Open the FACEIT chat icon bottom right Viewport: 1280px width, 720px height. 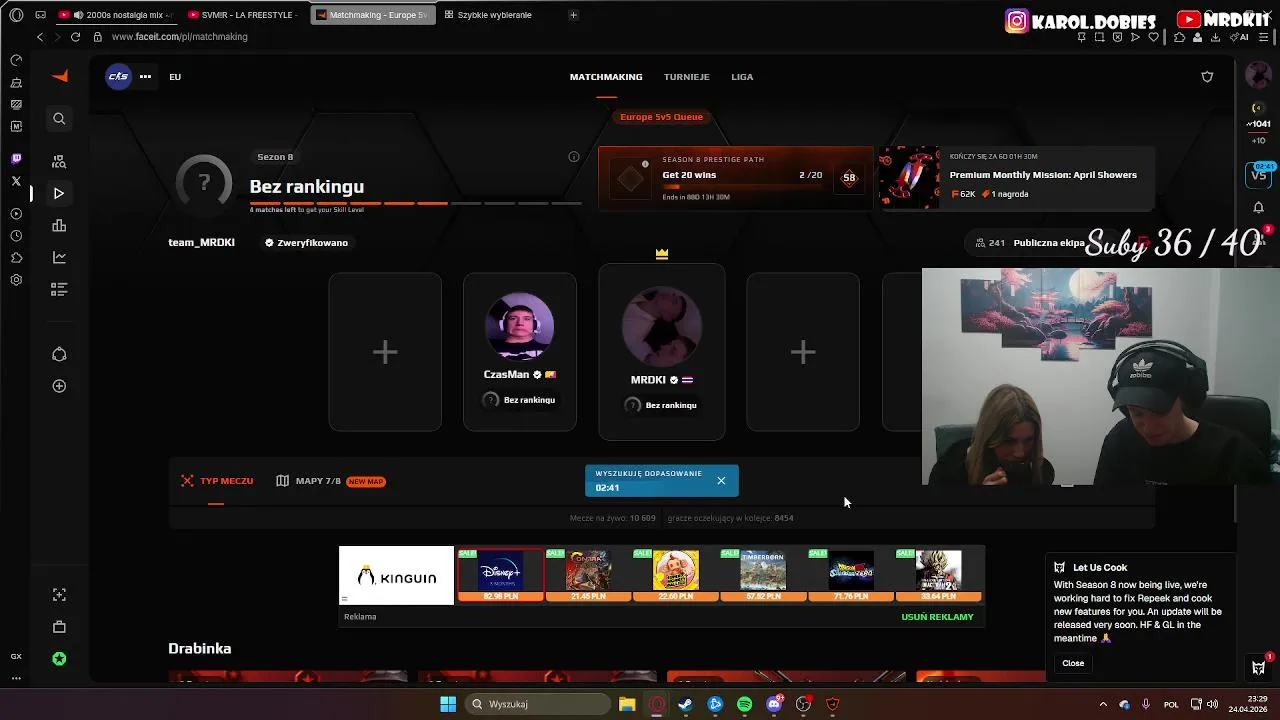pyautogui.click(x=1259, y=667)
